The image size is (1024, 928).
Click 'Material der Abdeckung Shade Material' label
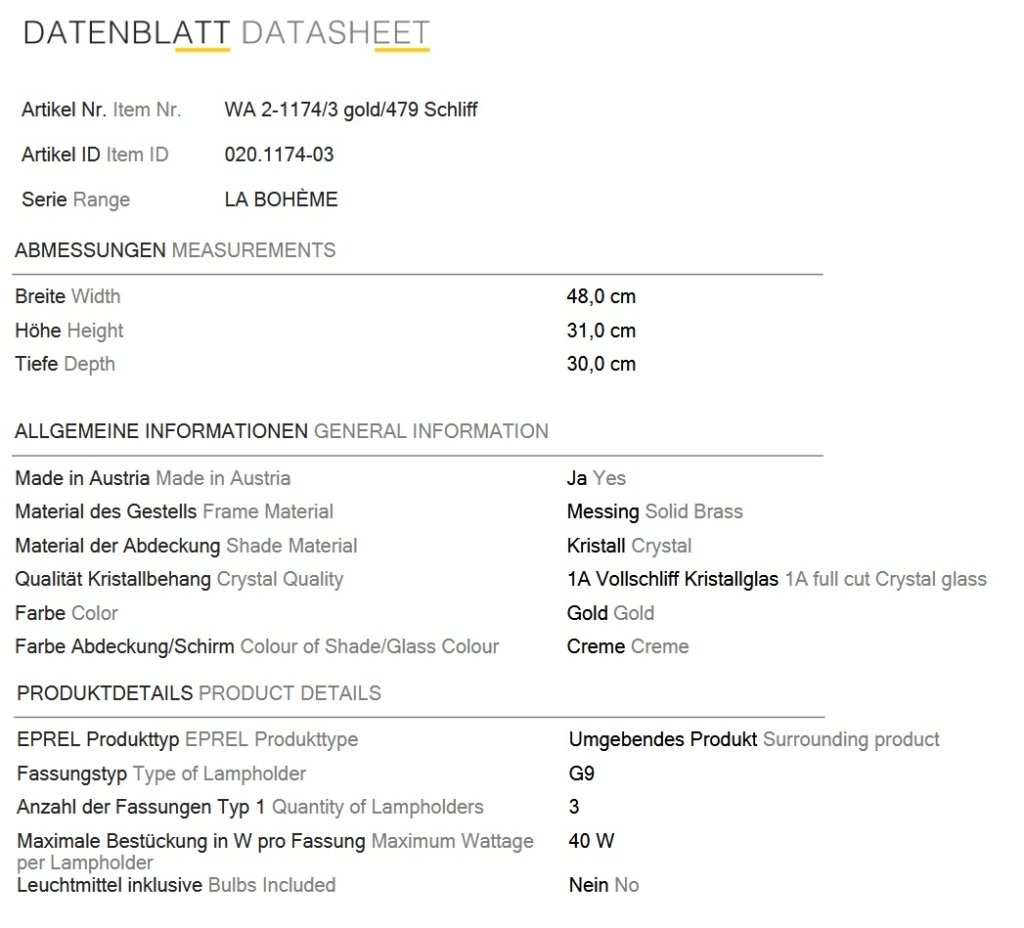(x=186, y=546)
